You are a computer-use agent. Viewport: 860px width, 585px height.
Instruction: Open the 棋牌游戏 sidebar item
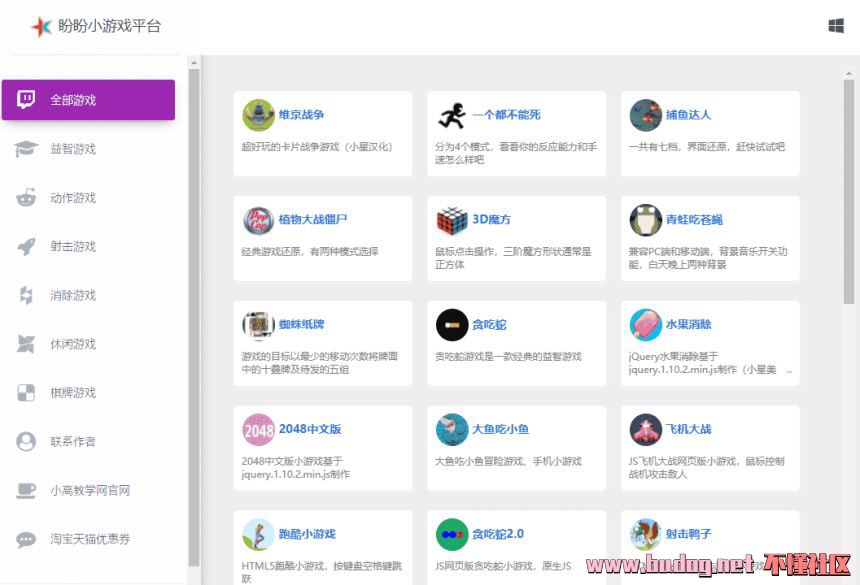click(x=73, y=393)
